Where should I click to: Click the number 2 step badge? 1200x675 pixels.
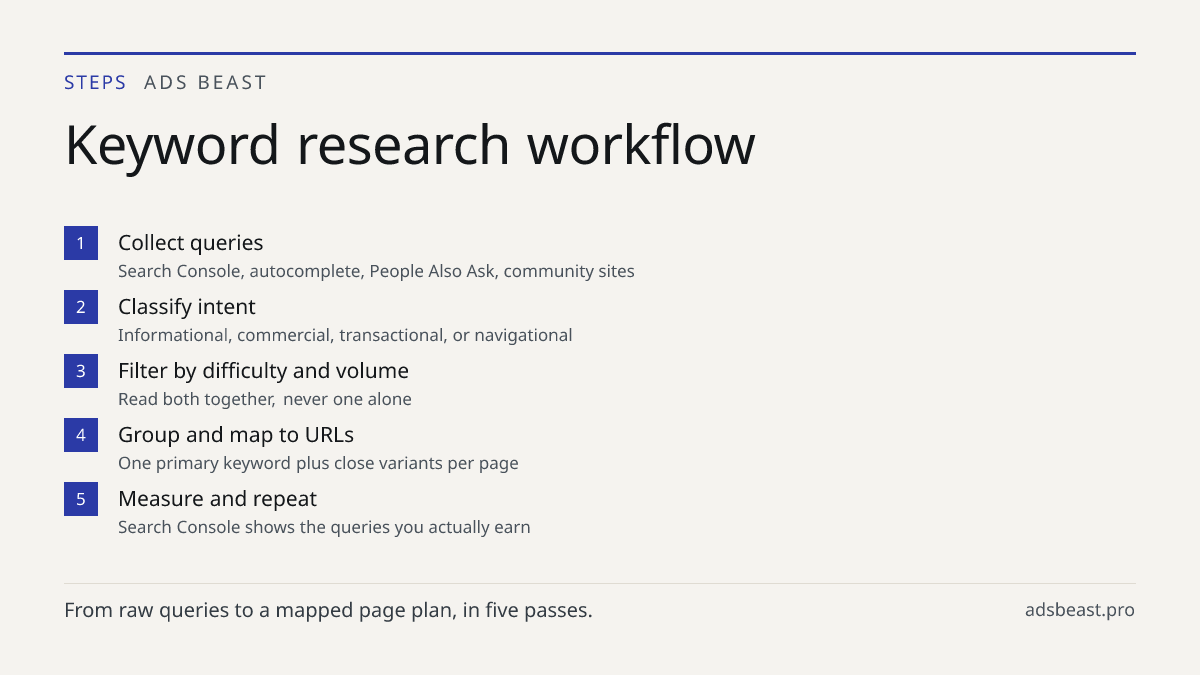pyautogui.click(x=81, y=307)
